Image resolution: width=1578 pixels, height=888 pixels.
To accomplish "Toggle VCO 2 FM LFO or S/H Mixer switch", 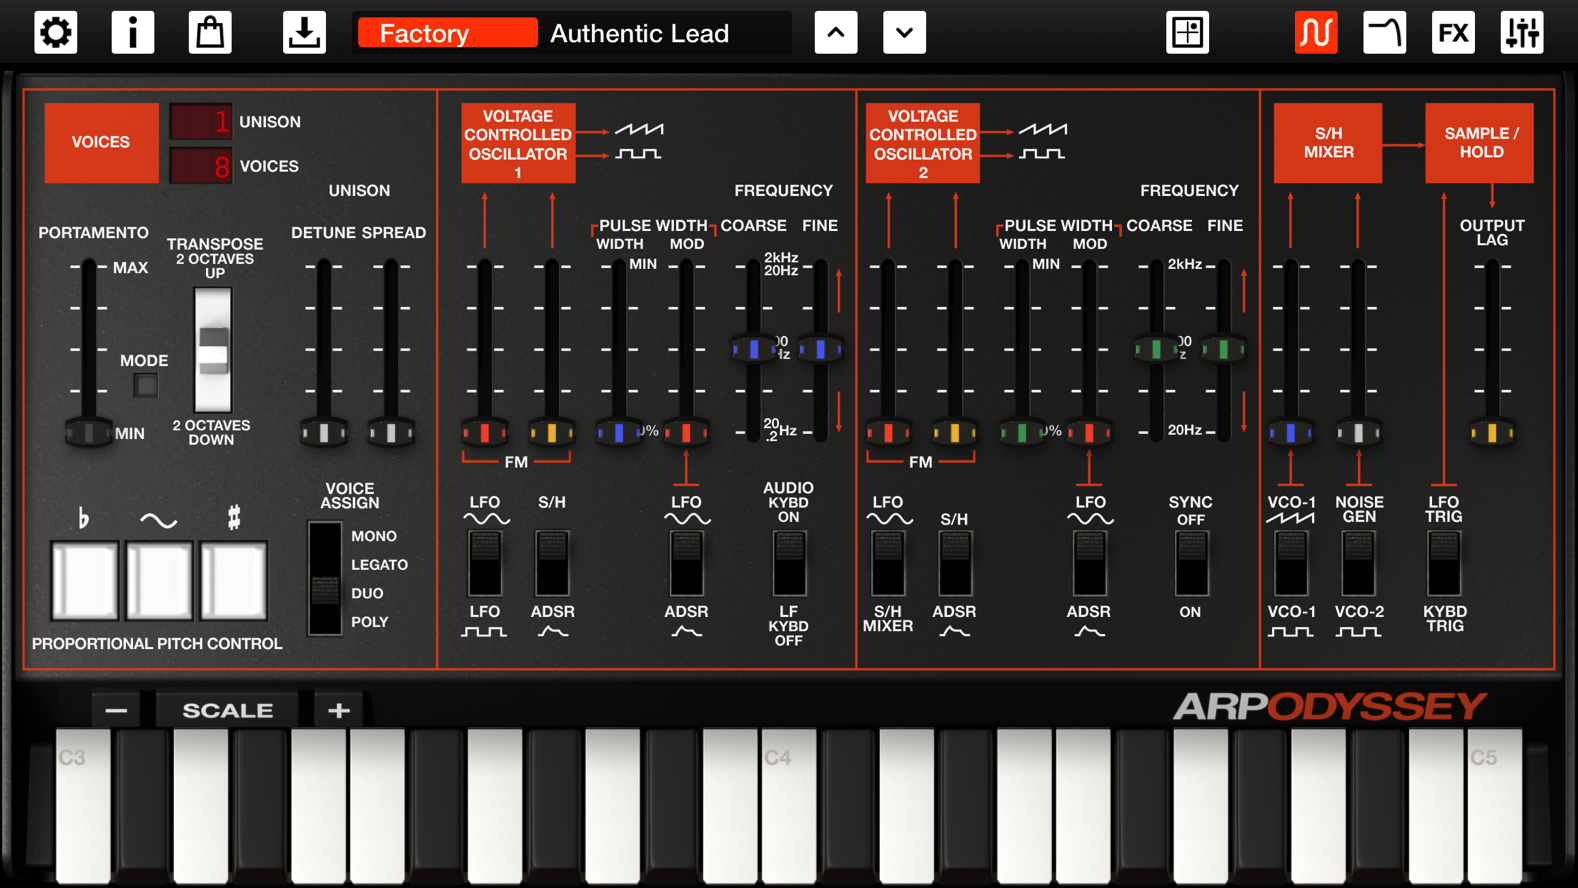I will [x=888, y=563].
